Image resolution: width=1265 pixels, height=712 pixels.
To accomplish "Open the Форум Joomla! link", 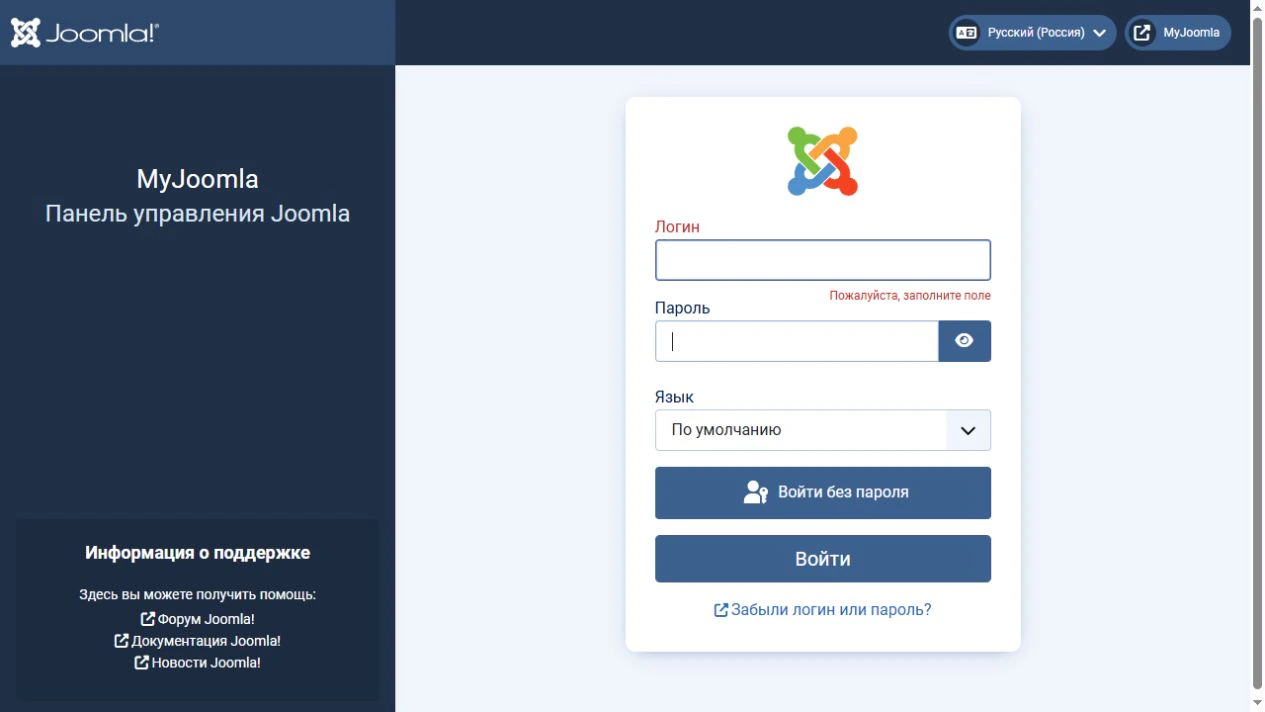I will click(198, 619).
